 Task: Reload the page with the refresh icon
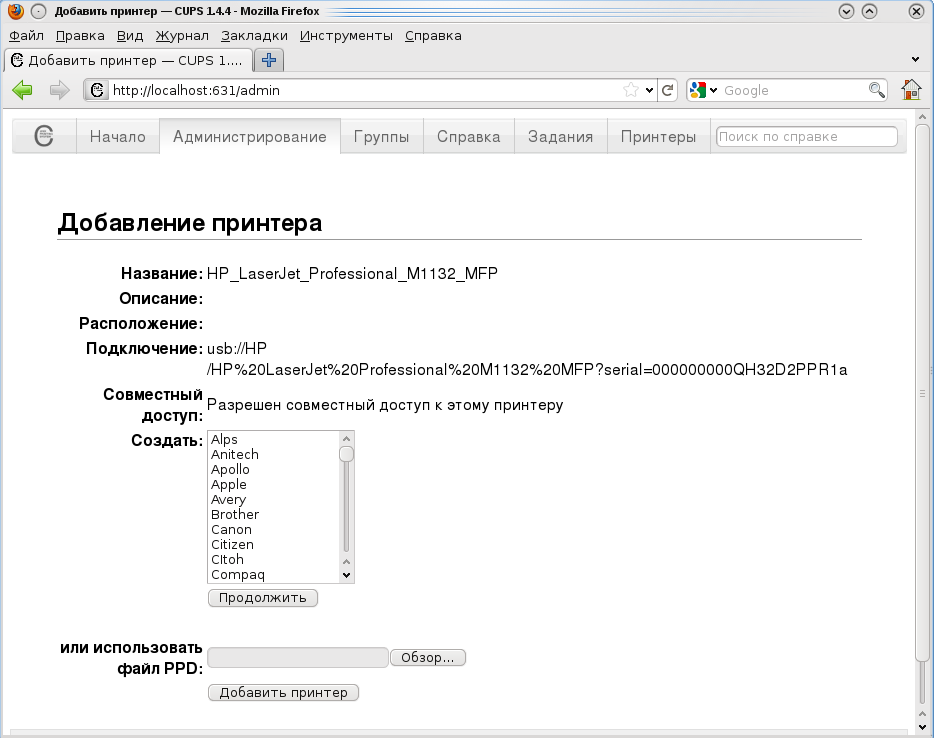[668, 91]
